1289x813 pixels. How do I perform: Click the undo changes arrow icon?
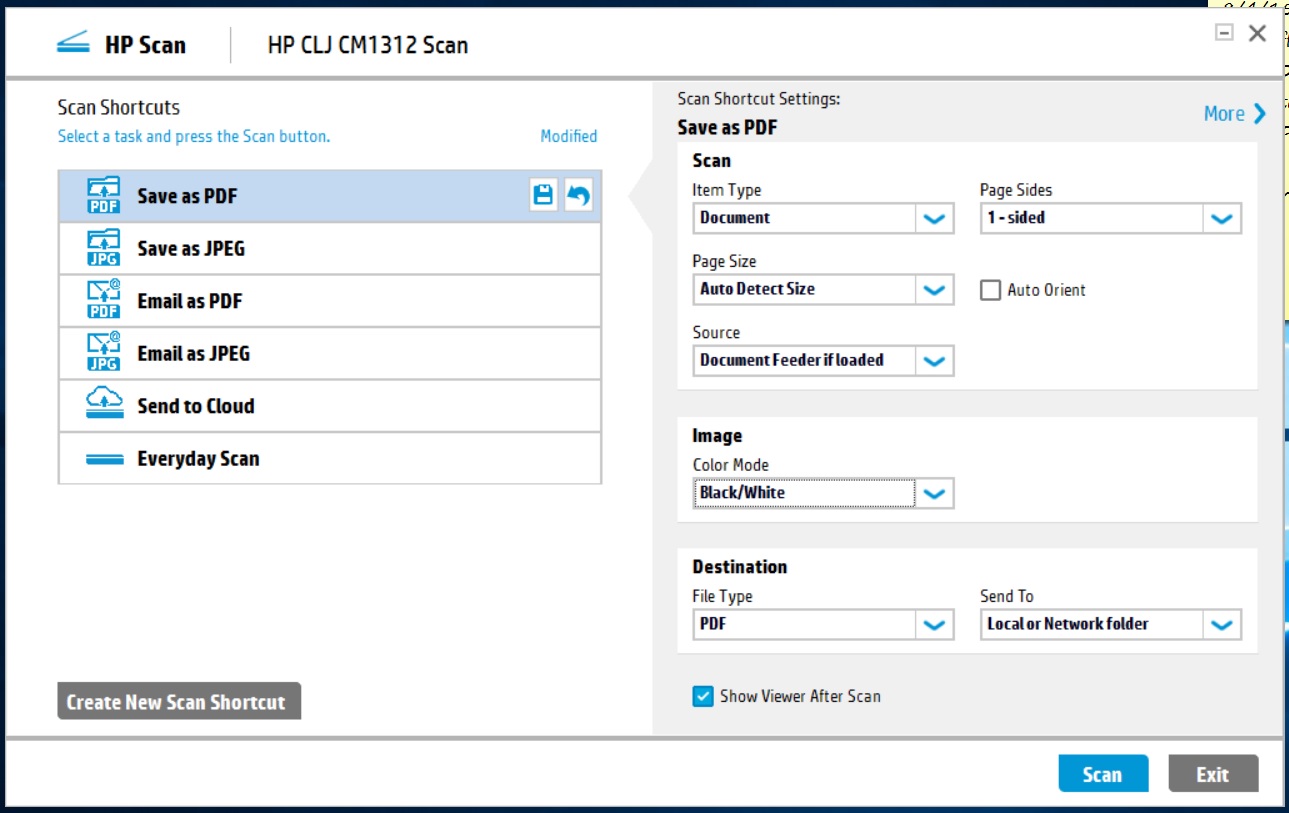(x=578, y=196)
